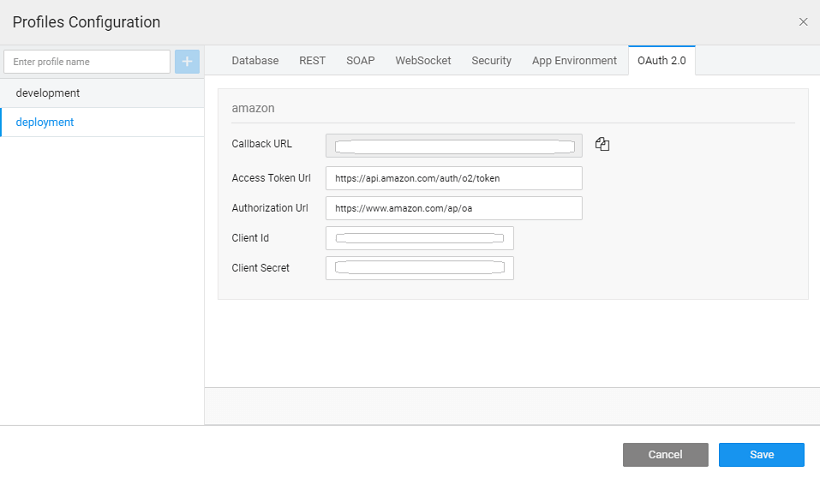
Task: Copy the Callback URL to clipboard
Action: point(602,145)
